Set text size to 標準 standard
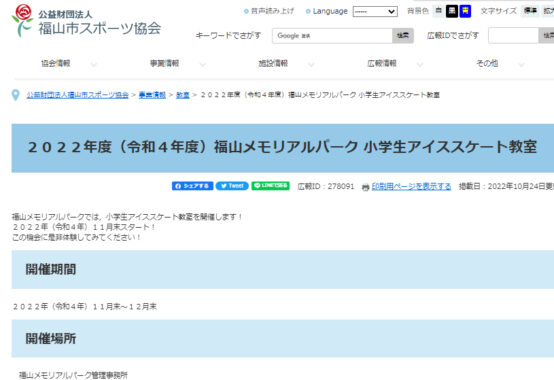 pyautogui.click(x=530, y=11)
